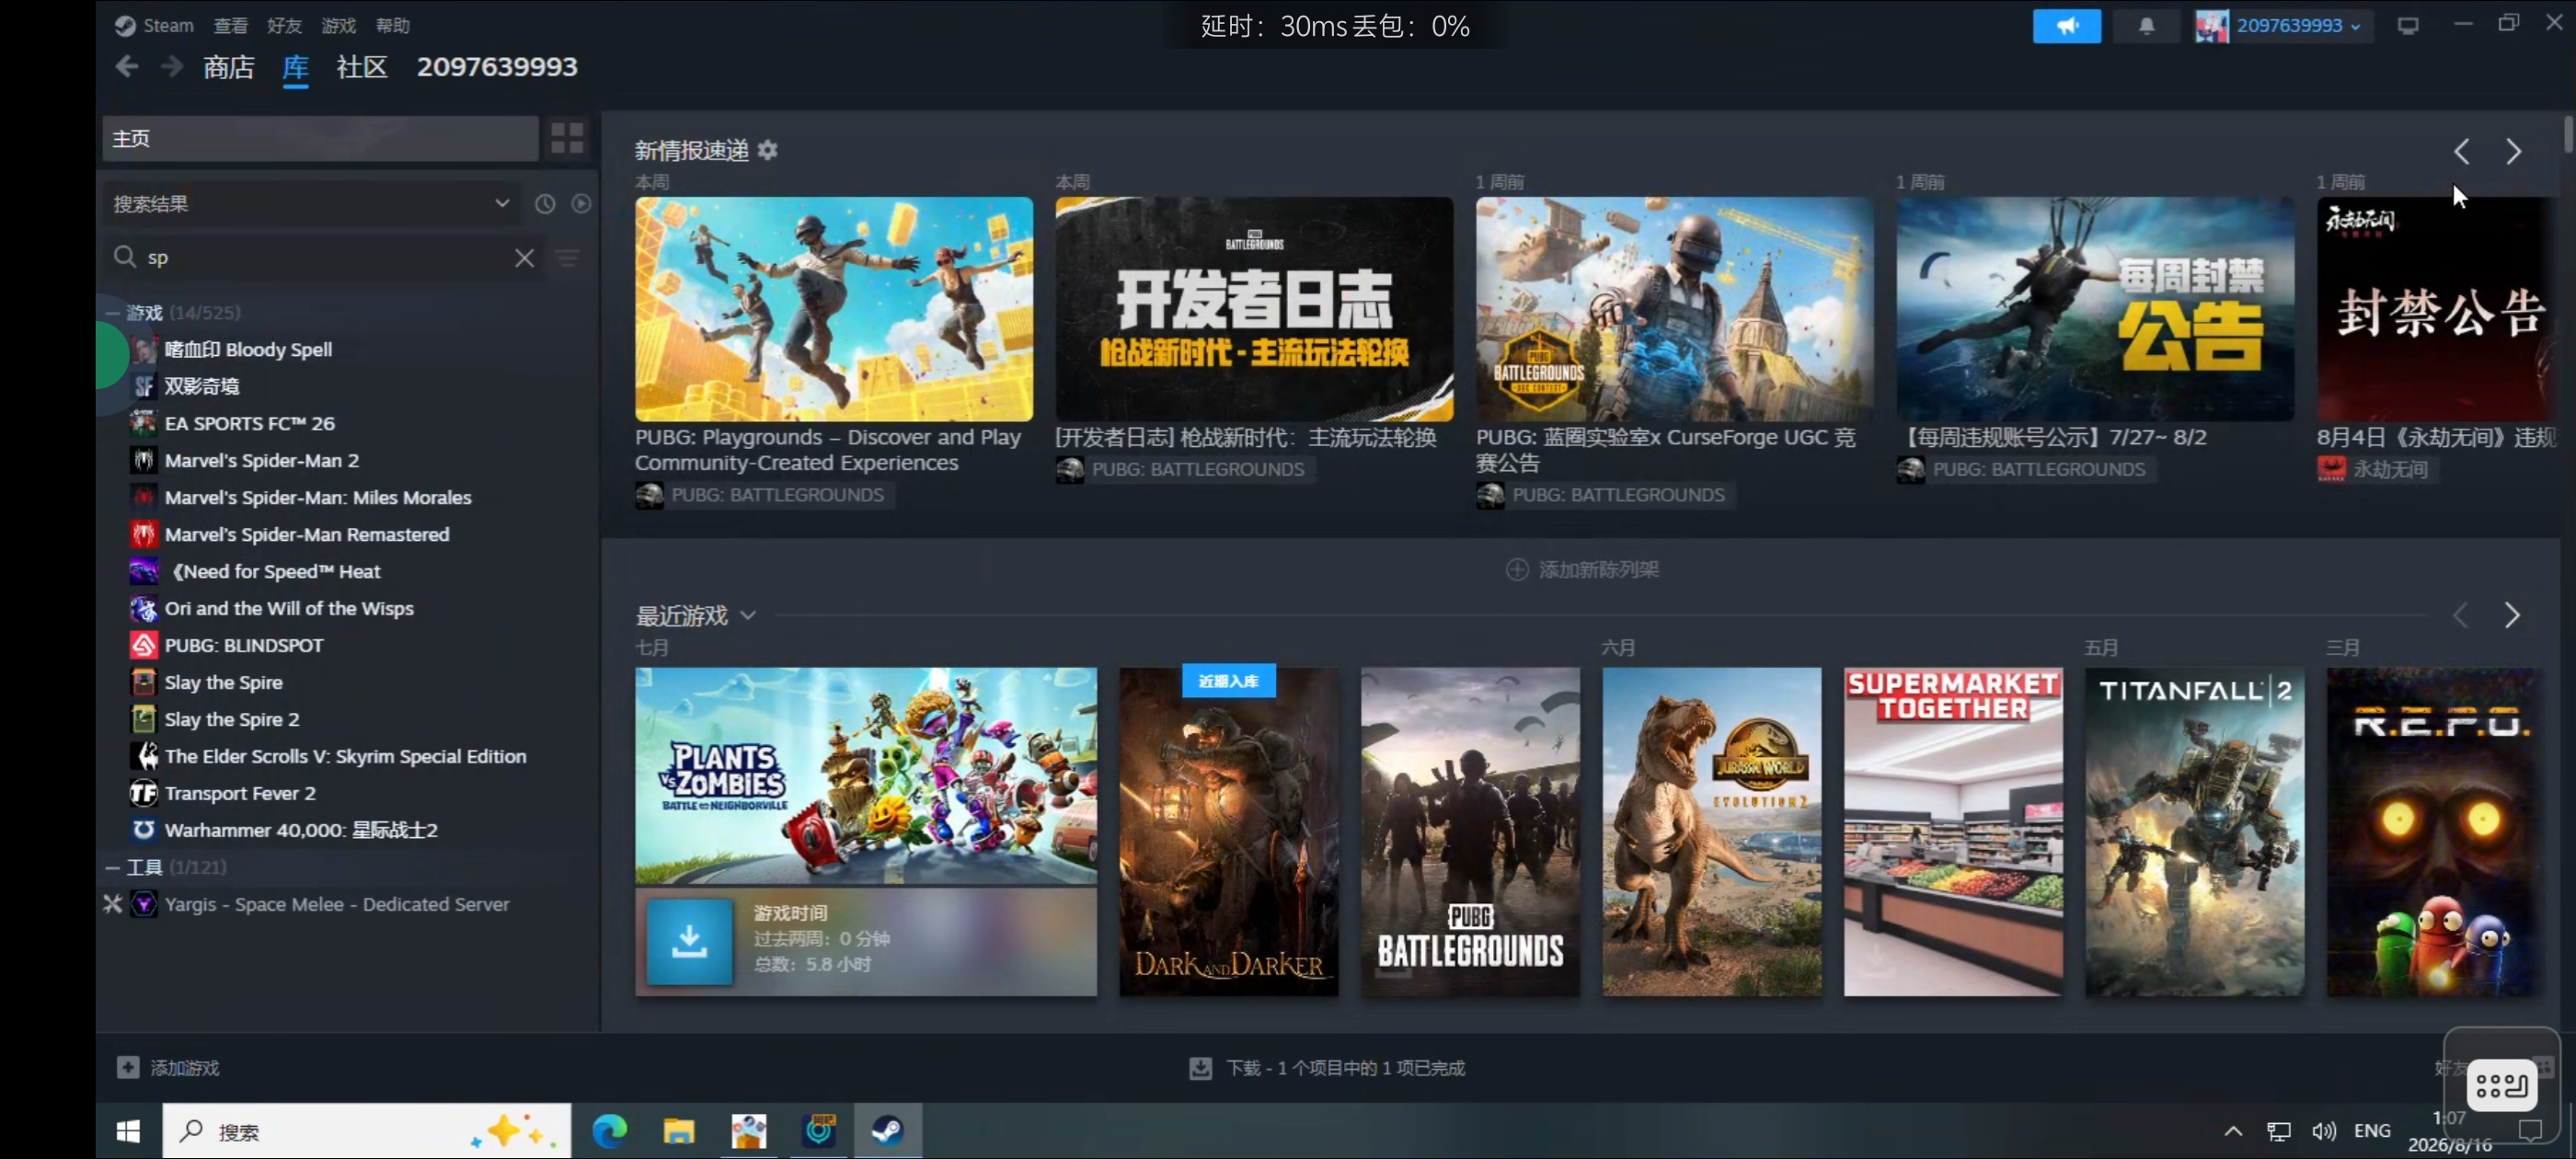Select PUBG: BLINDSPOT in the list

(x=244, y=646)
